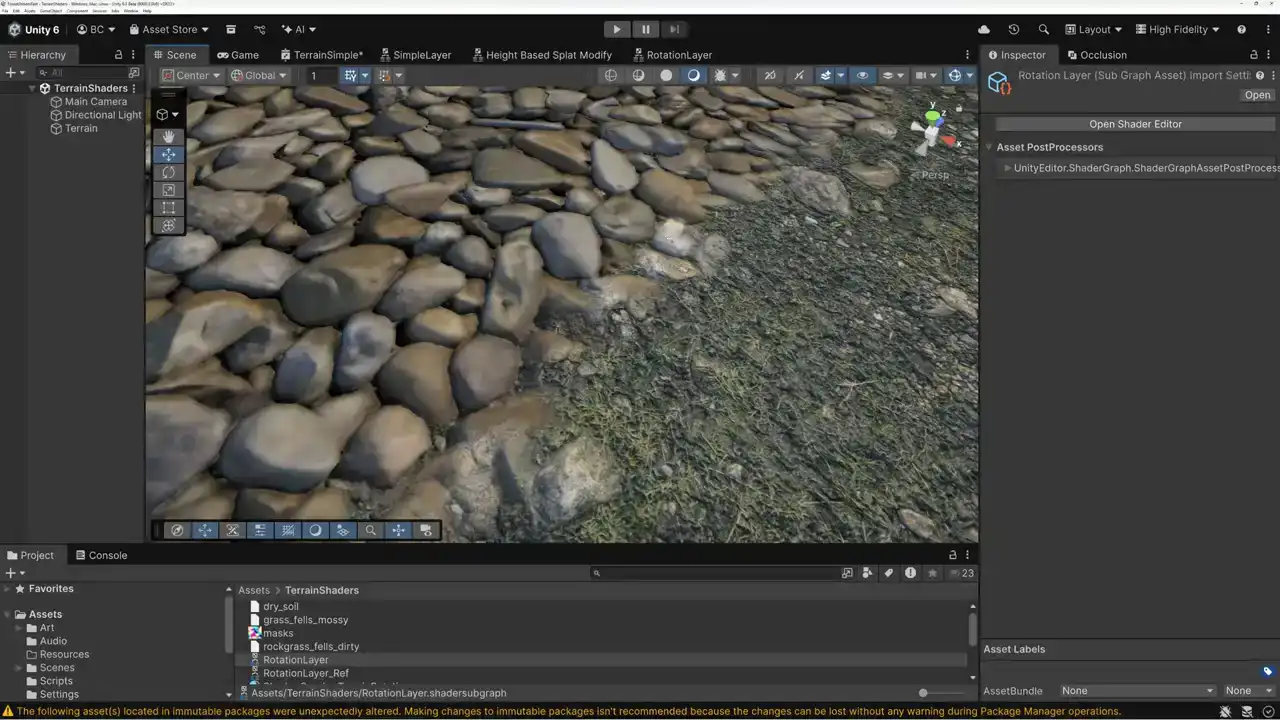This screenshot has width=1280, height=720.
Task: Select the Hand view tool
Action: [x=168, y=136]
